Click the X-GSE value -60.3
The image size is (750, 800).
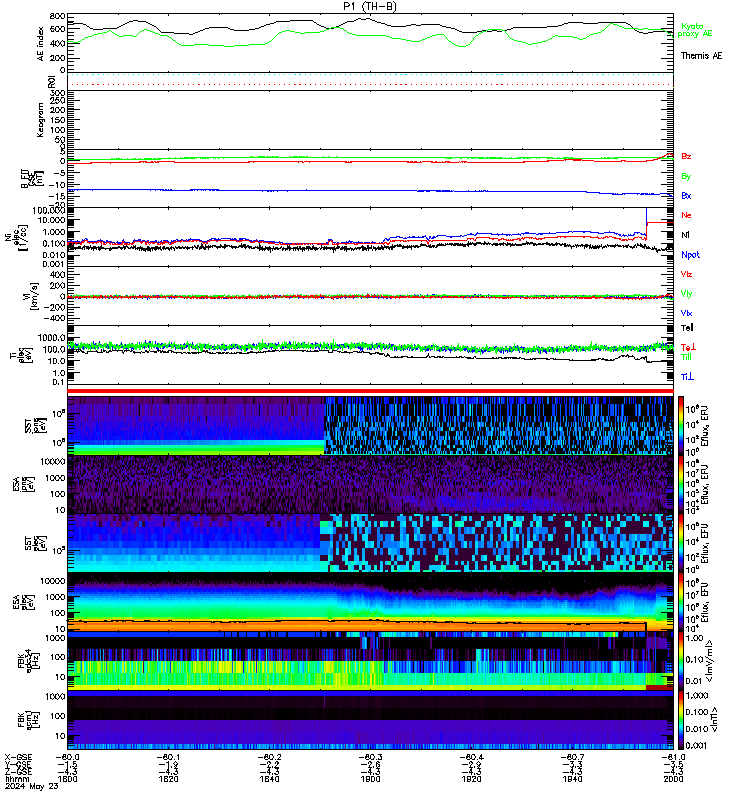point(370,757)
